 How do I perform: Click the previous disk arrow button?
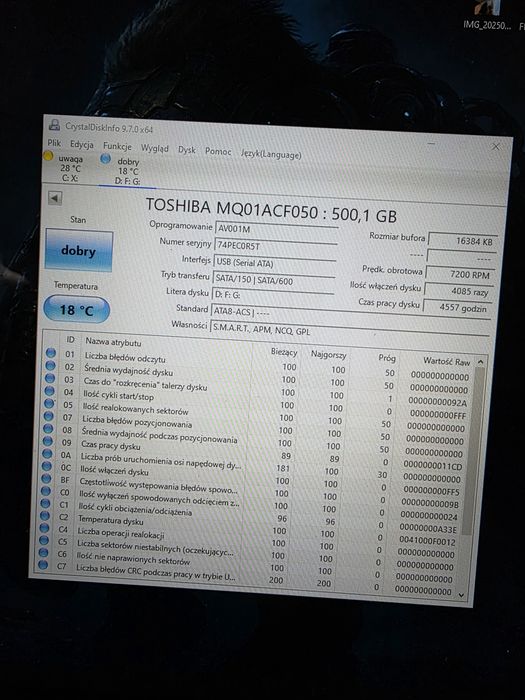(55, 198)
